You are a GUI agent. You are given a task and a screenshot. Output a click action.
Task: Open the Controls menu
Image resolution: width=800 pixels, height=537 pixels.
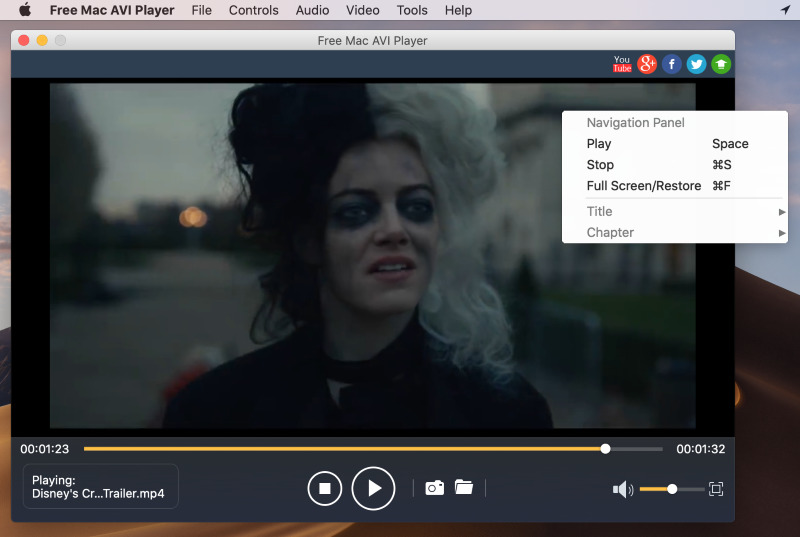click(x=254, y=10)
